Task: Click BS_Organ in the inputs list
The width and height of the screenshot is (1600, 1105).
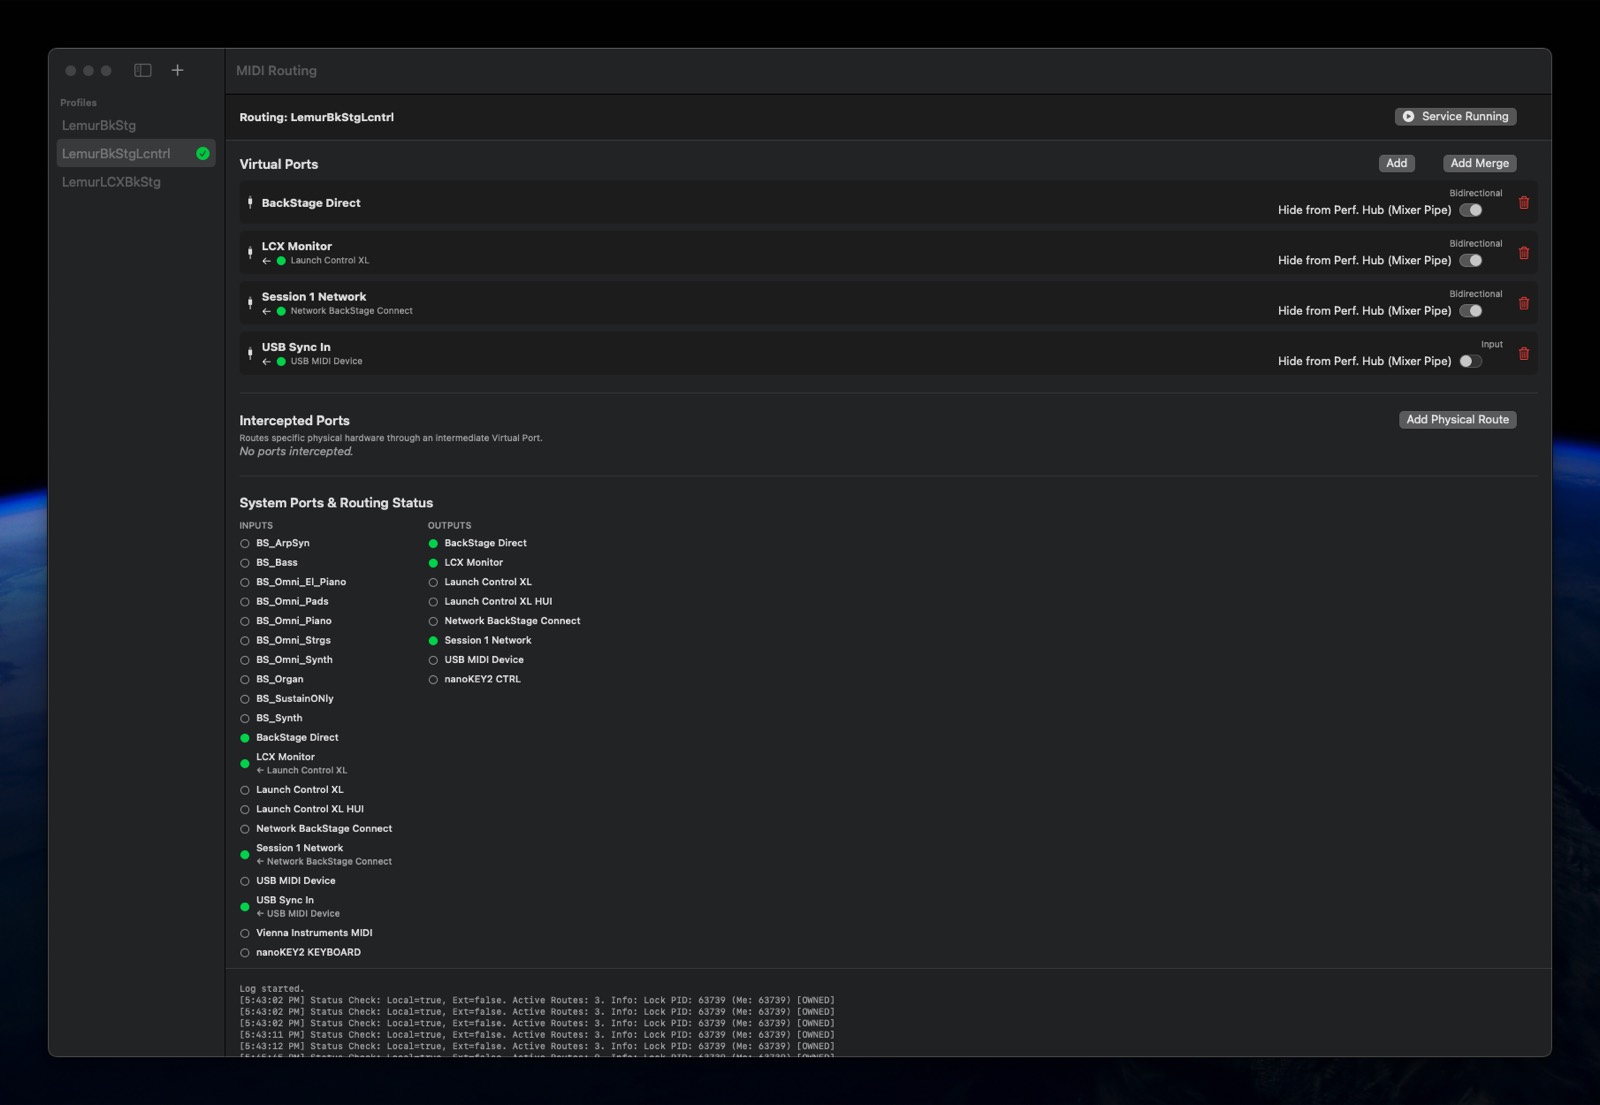Action: 280,680
